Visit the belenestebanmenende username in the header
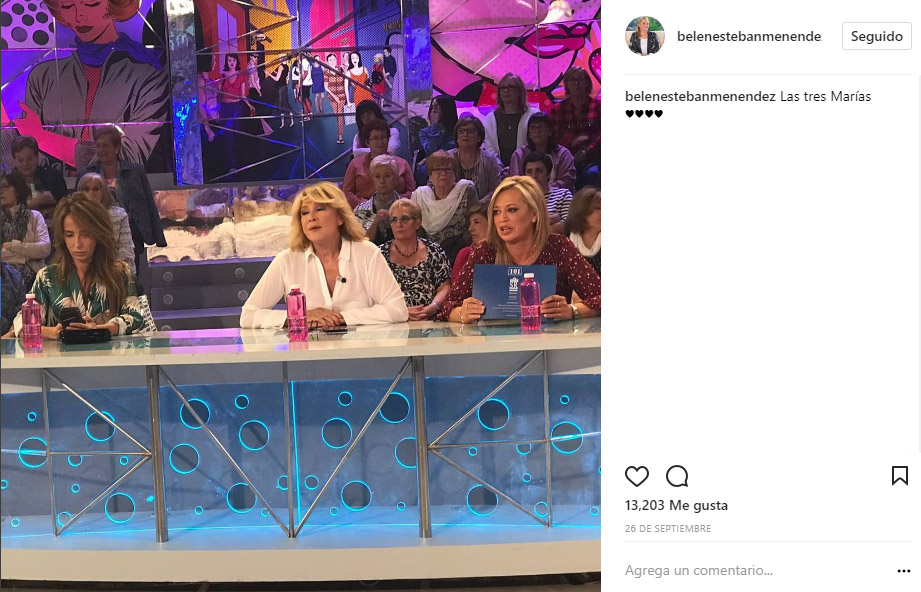 coord(749,36)
